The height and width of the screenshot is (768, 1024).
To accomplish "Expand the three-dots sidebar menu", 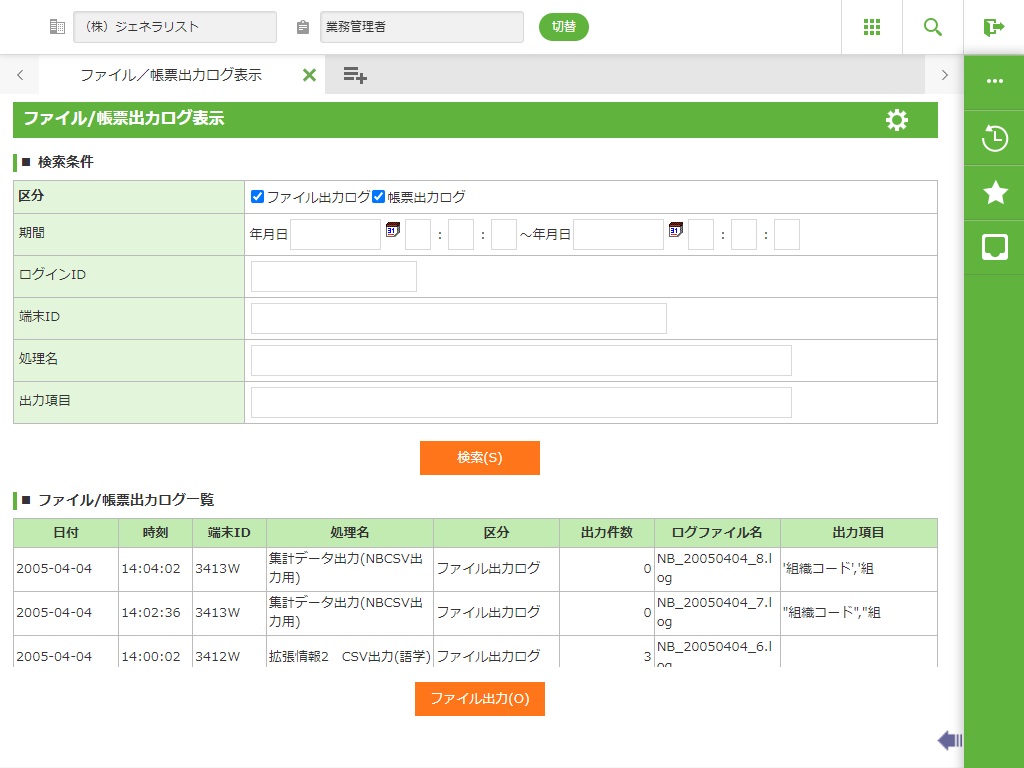I will [x=995, y=81].
